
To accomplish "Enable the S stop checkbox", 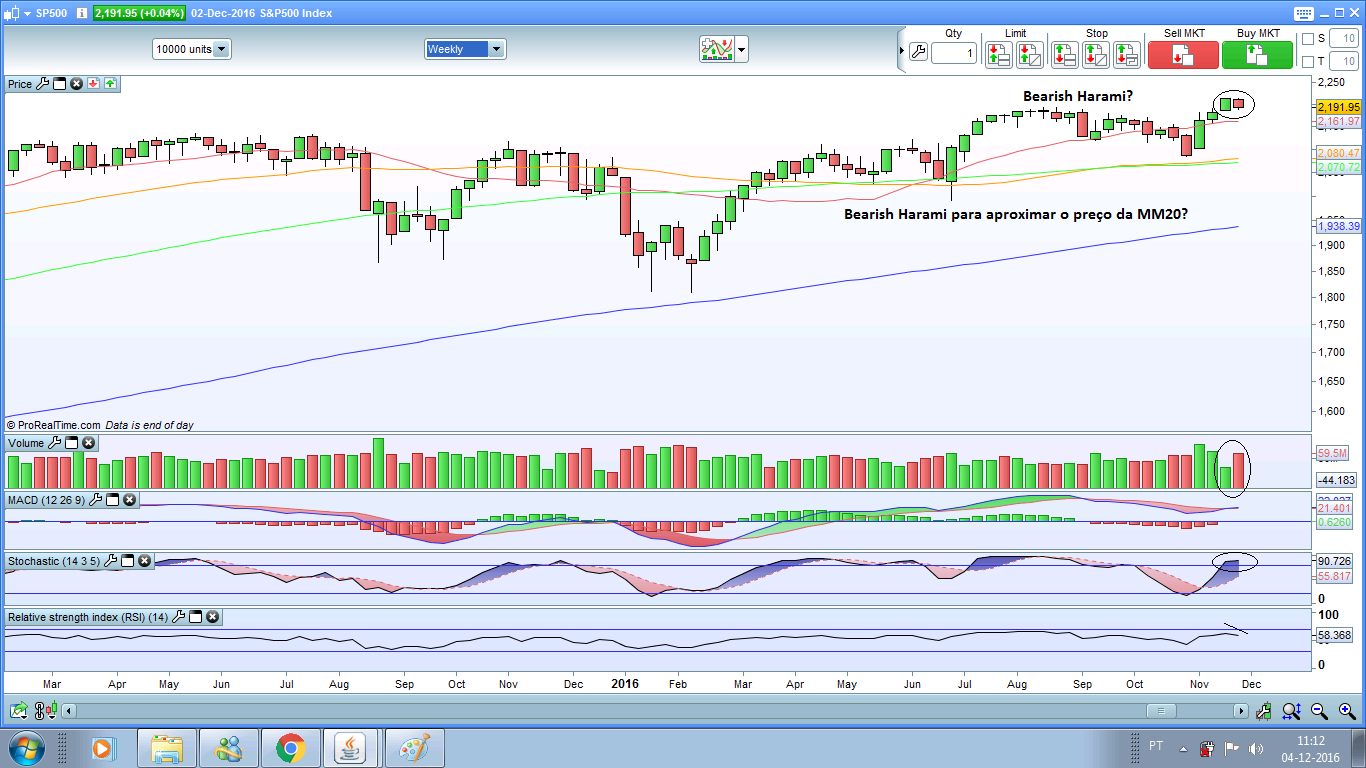I will point(1308,39).
